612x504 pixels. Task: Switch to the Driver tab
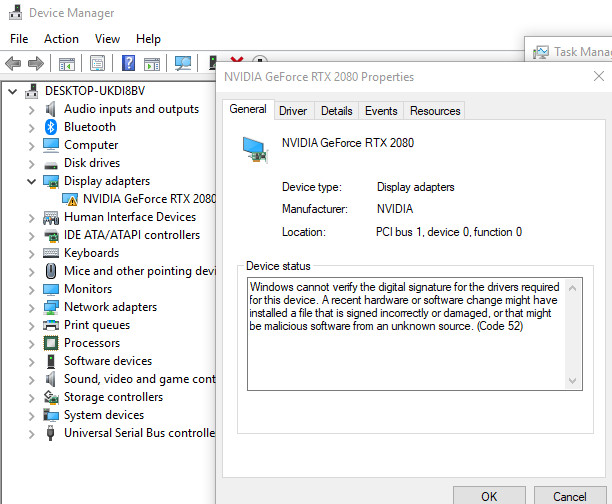coord(293,111)
